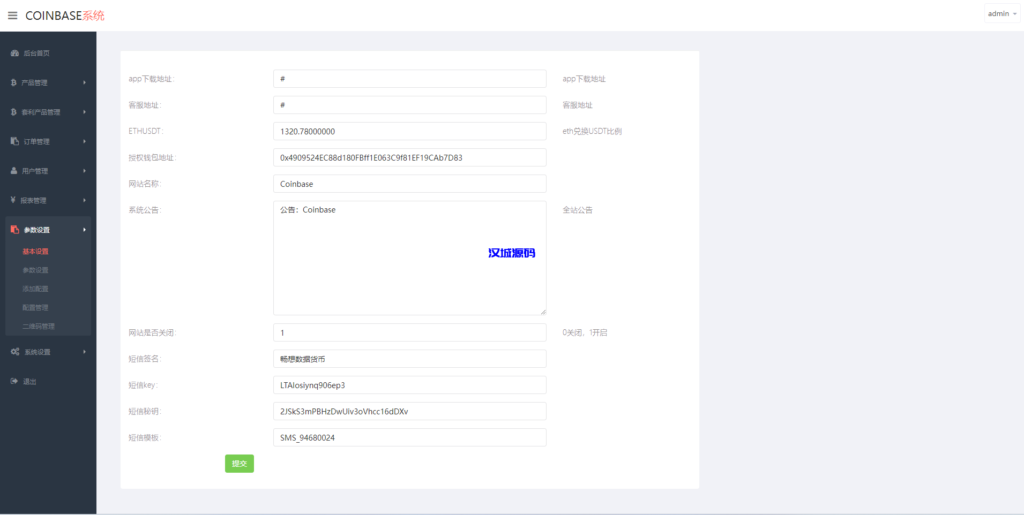The image size is (1024, 515).
Task: Click the red 参数设置 sidebar icon
Action: 14,230
